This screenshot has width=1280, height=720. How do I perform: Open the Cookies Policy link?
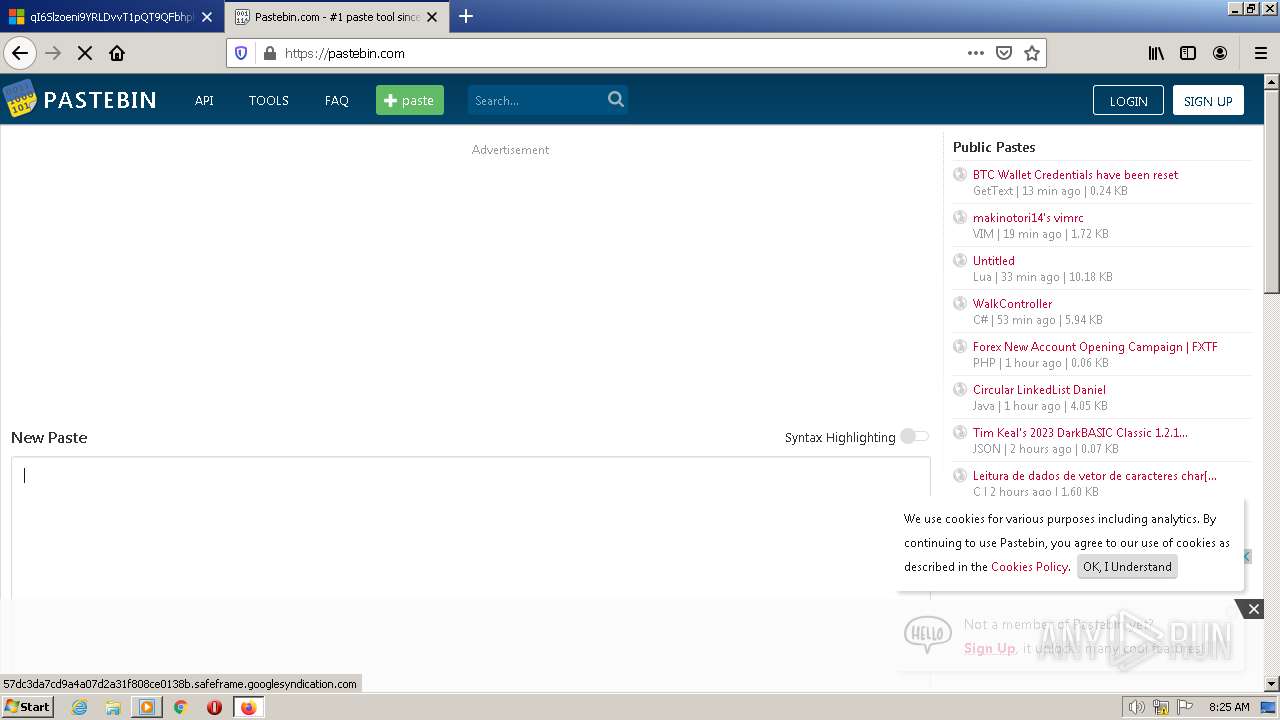[x=1029, y=566]
